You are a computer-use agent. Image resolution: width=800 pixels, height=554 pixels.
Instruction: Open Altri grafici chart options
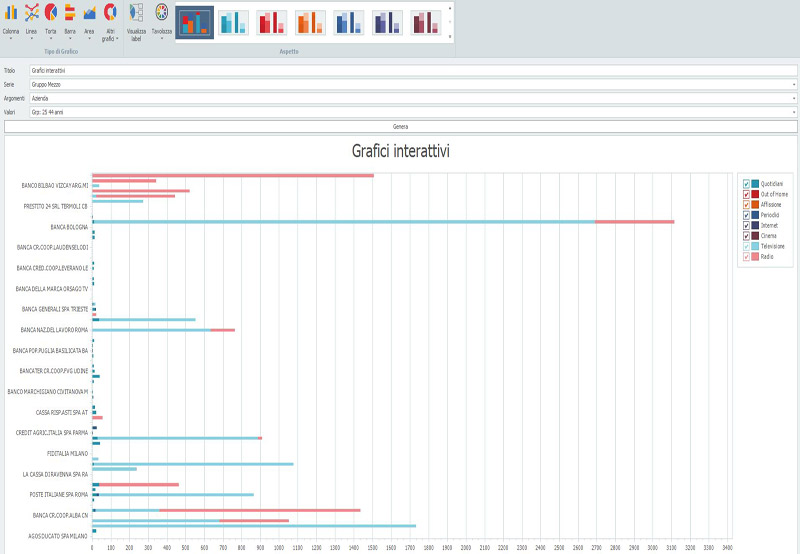(110, 18)
